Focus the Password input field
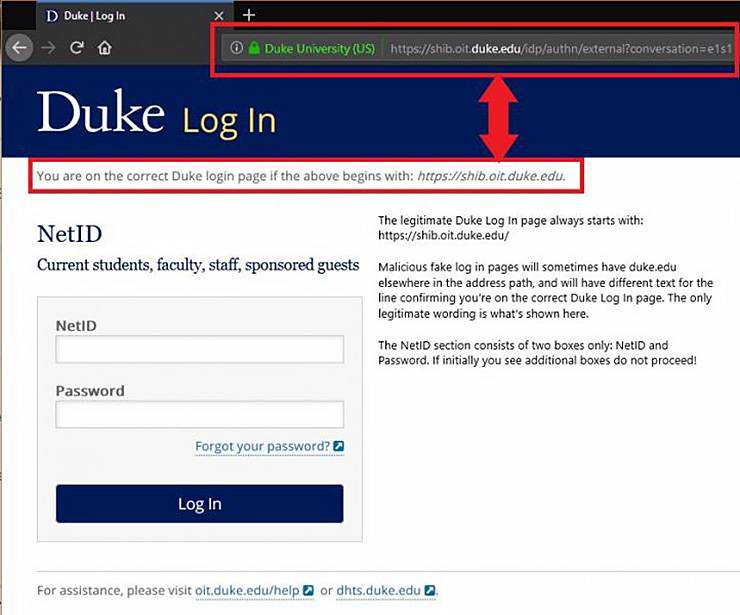Screen dimensions: 740x615 (x=200, y=414)
